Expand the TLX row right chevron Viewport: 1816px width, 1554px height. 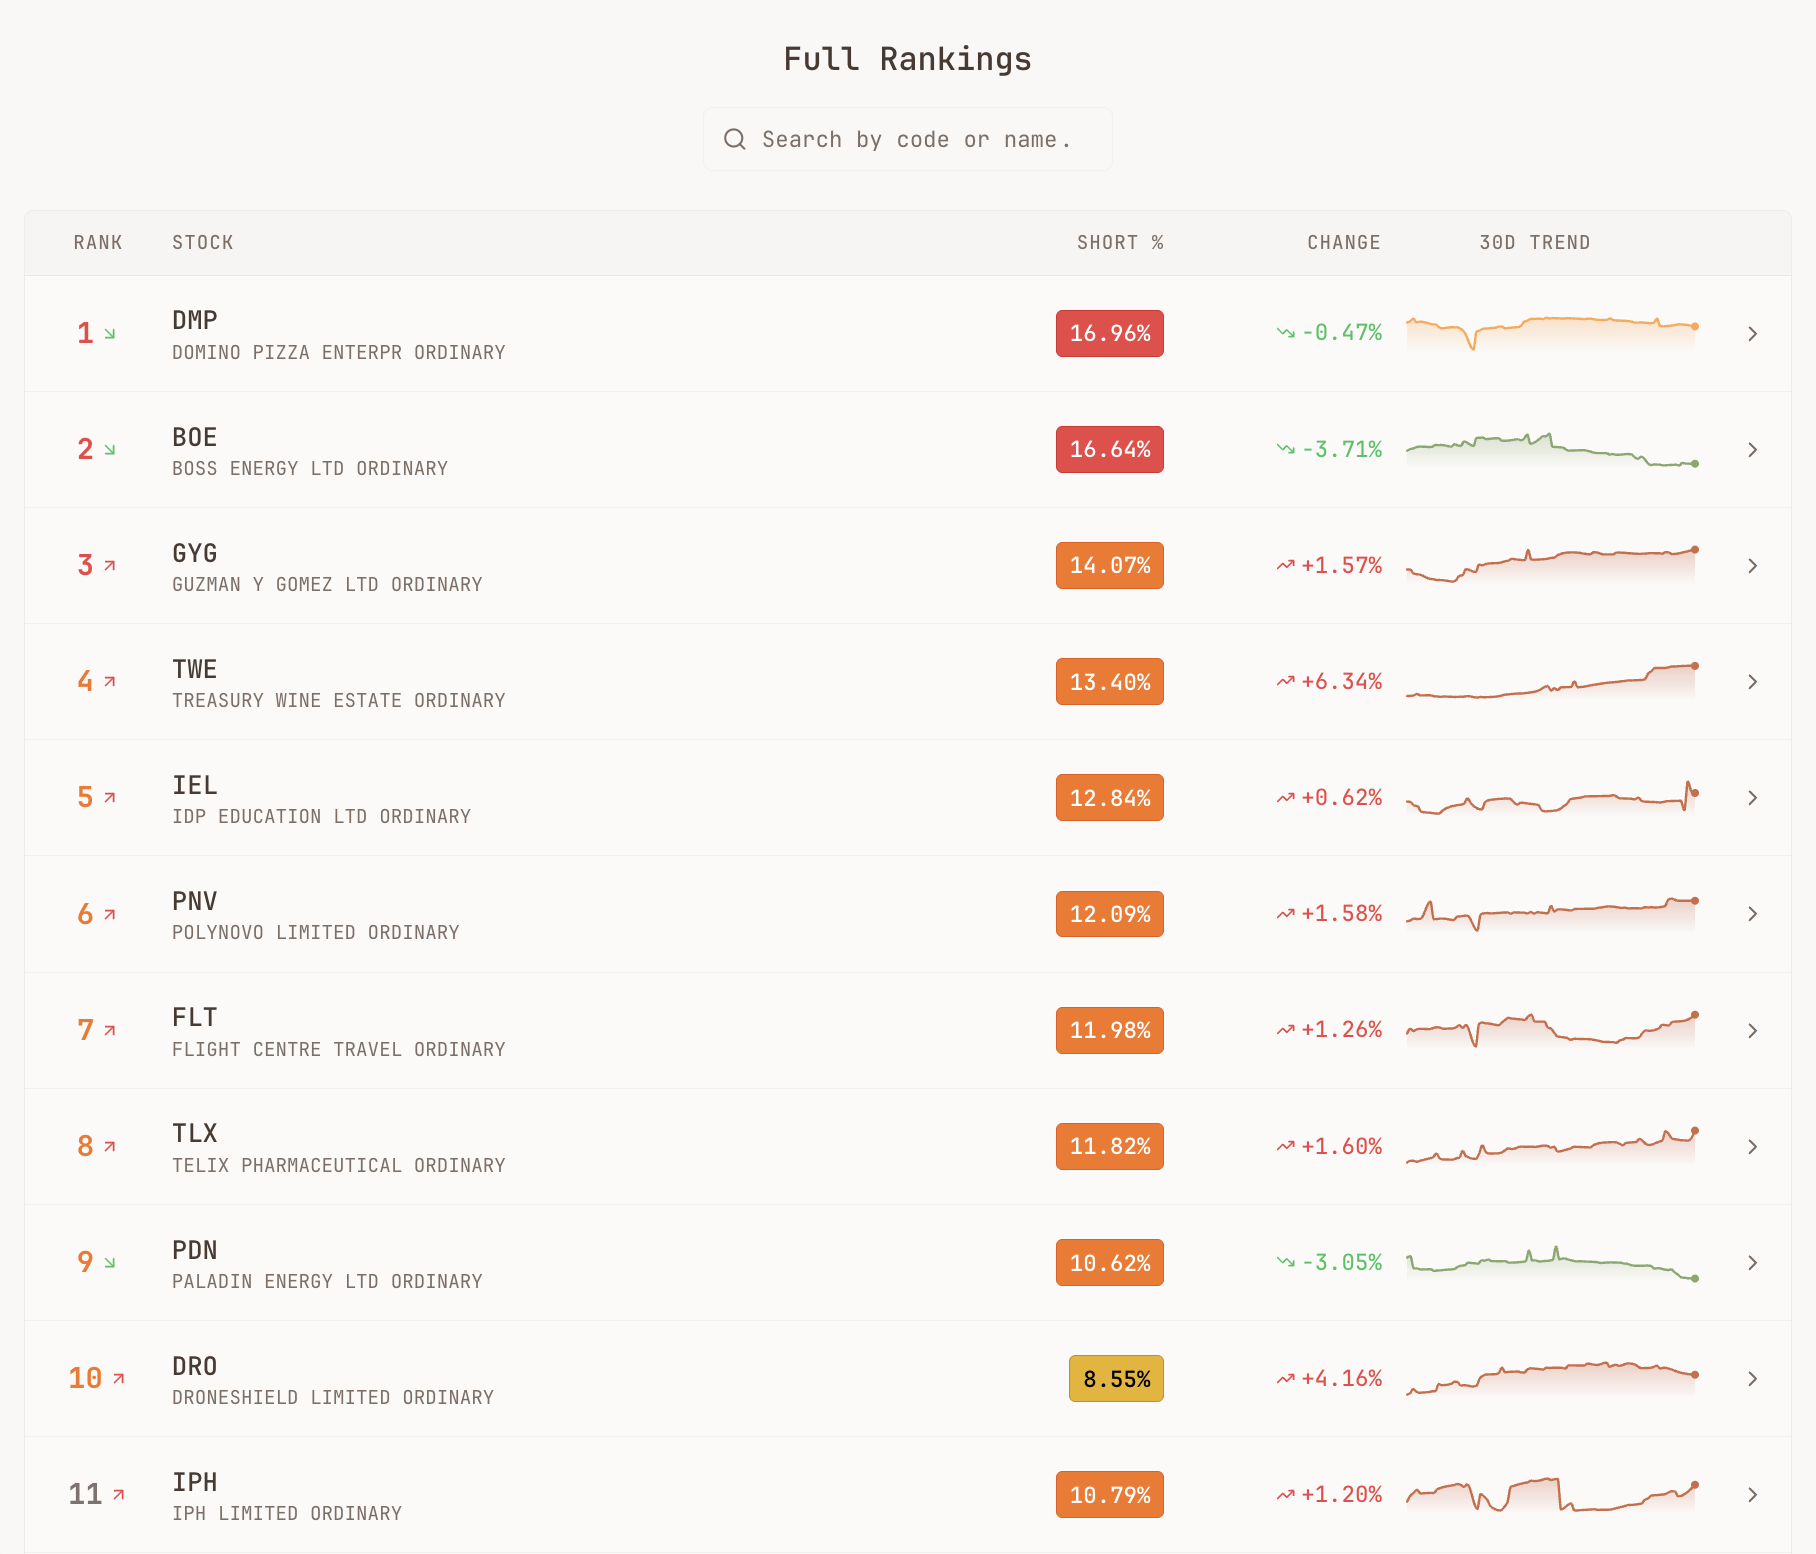coord(1752,1147)
